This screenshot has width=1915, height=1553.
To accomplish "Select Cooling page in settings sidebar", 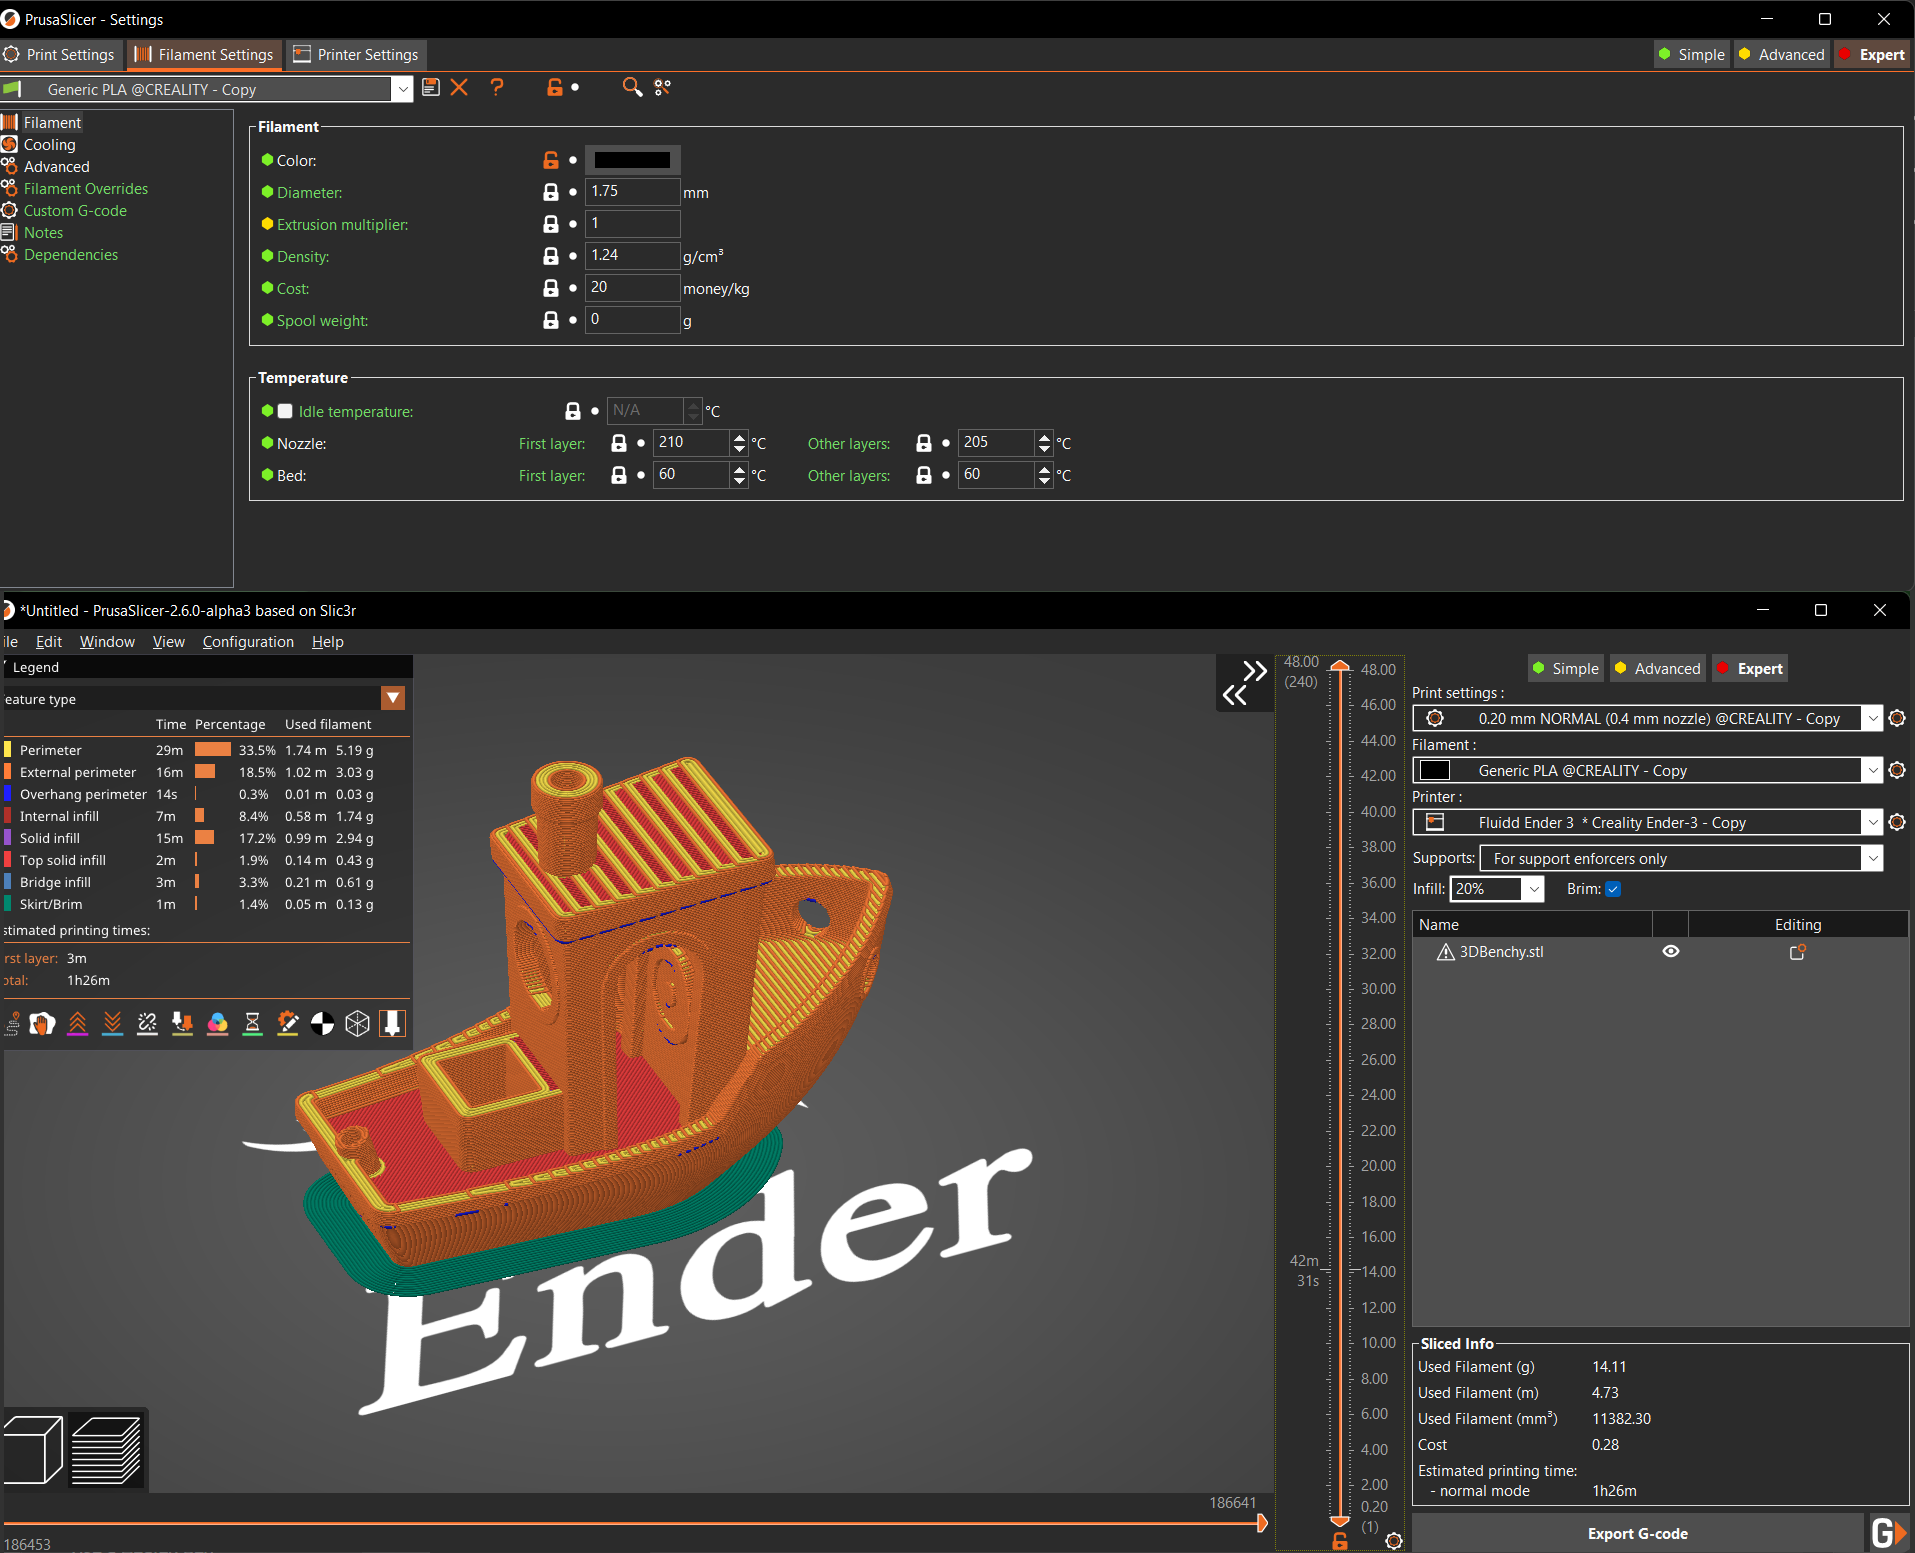I will (x=50, y=145).
